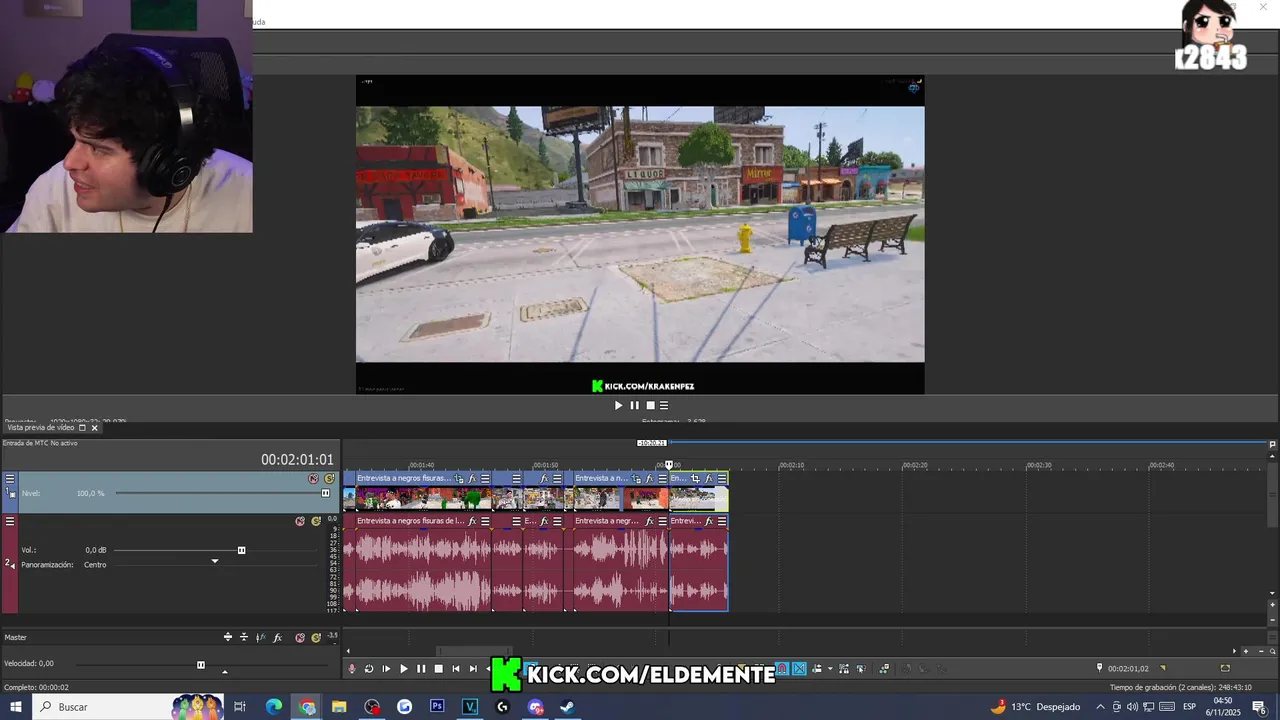This screenshot has height=720, width=1280.
Task: Open event FX of first video clip
Action: 473,479
